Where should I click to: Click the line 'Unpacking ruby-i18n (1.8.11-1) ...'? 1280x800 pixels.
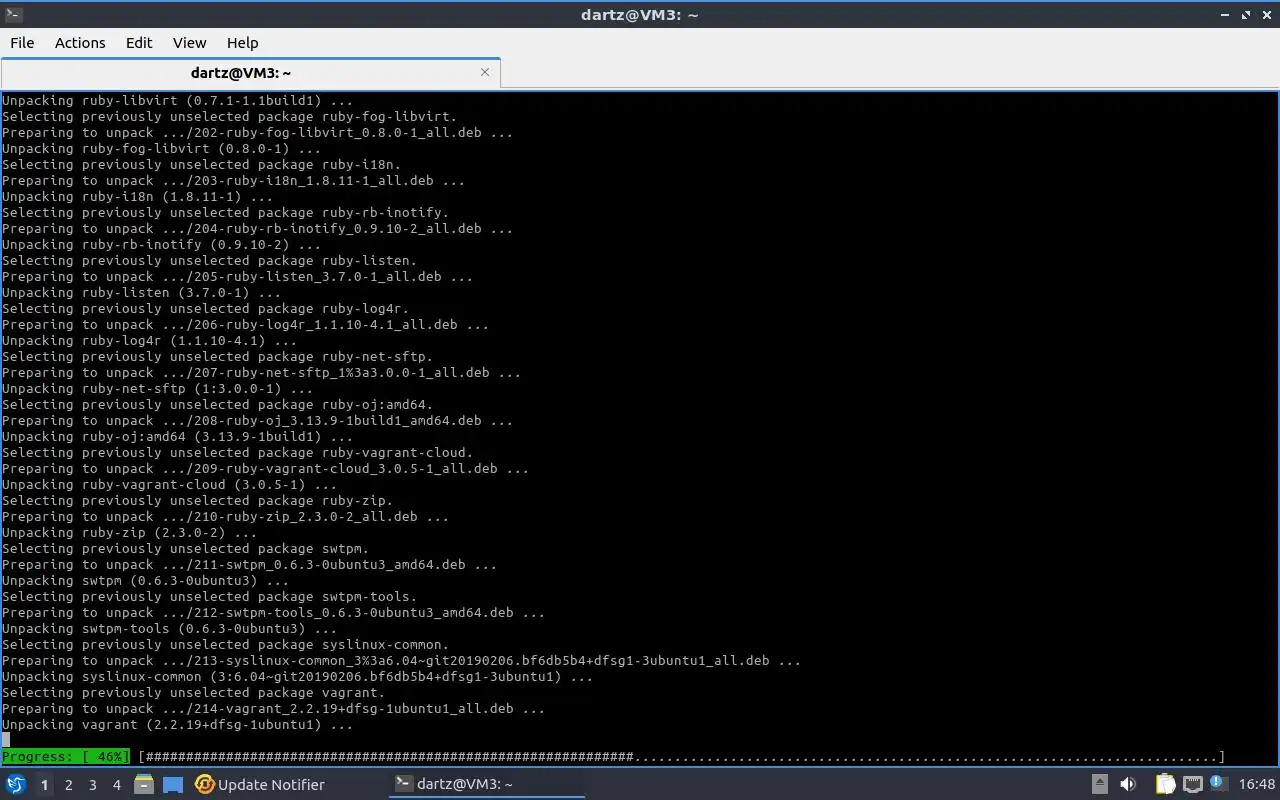coord(138,197)
